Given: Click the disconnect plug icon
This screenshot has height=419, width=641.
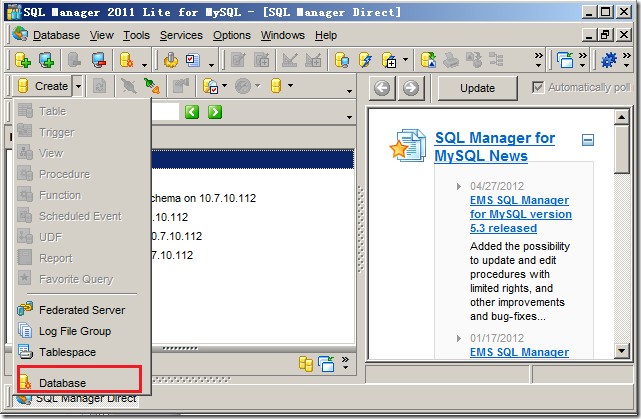Looking at the screenshot, I should (x=128, y=86).
